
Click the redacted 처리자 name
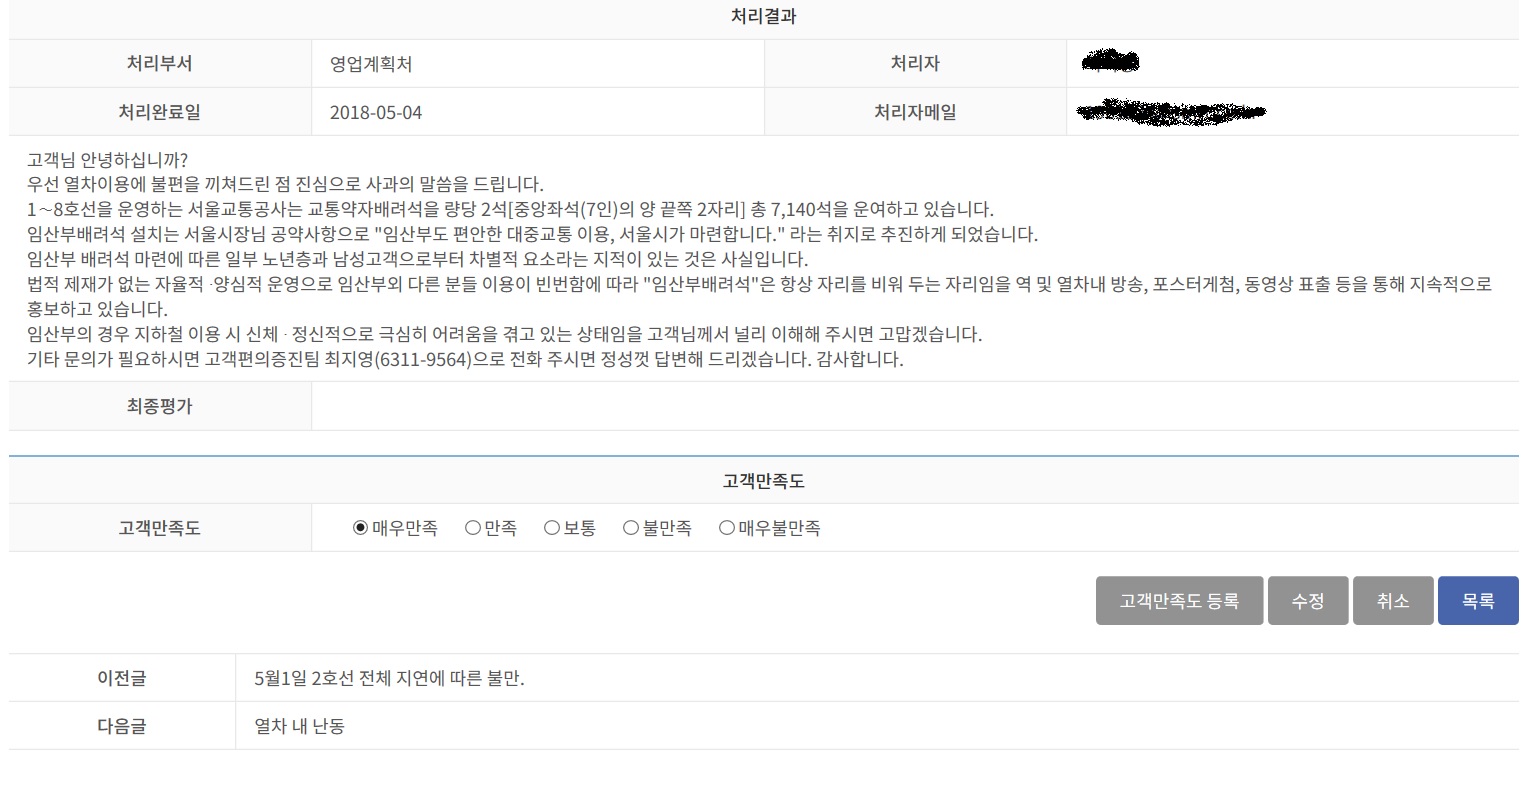(x=1110, y=63)
